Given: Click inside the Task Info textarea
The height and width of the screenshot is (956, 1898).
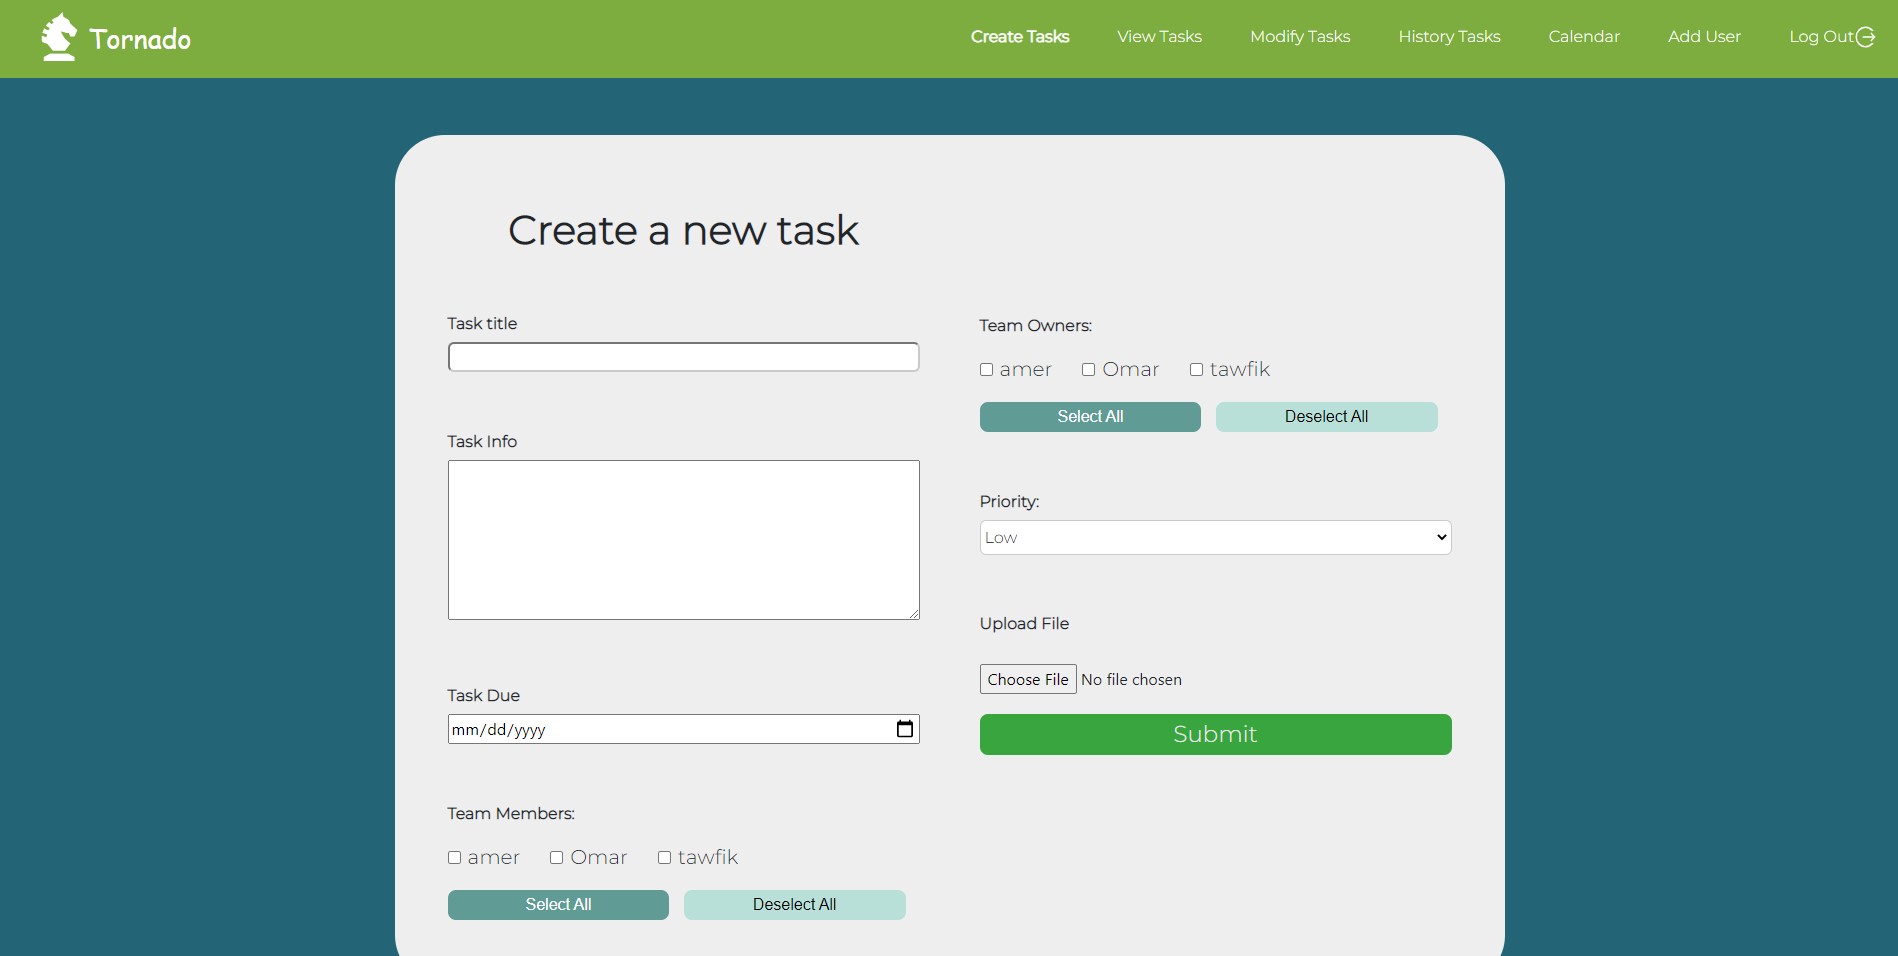Looking at the screenshot, I should coord(683,540).
